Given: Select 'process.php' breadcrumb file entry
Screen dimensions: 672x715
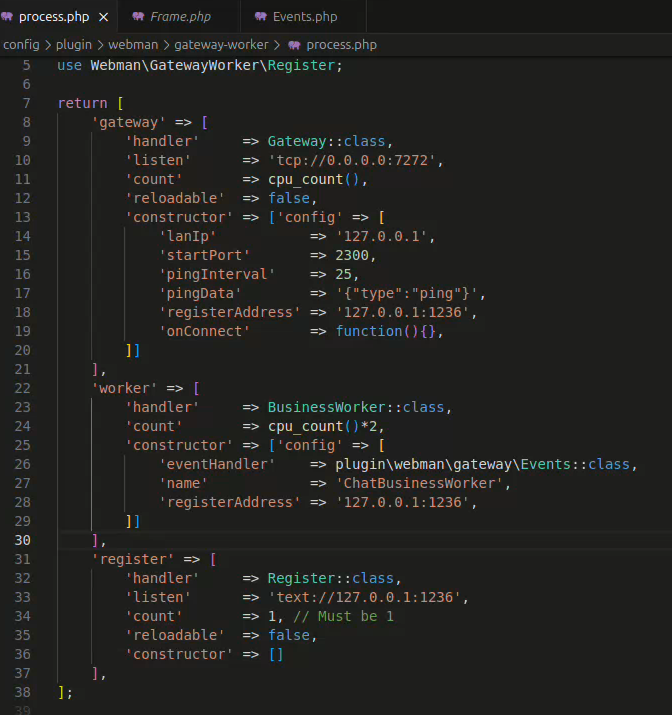Looking at the screenshot, I should click(341, 45).
